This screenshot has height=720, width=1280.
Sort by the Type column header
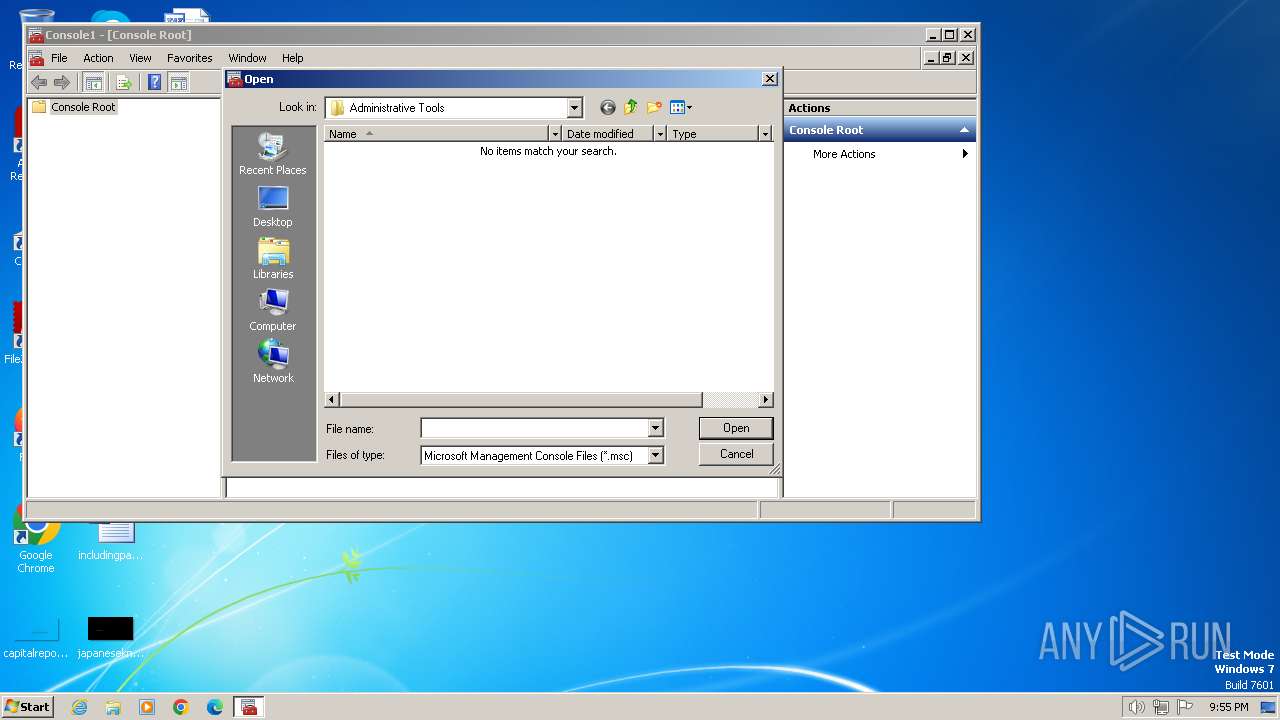pyautogui.click(x=712, y=133)
